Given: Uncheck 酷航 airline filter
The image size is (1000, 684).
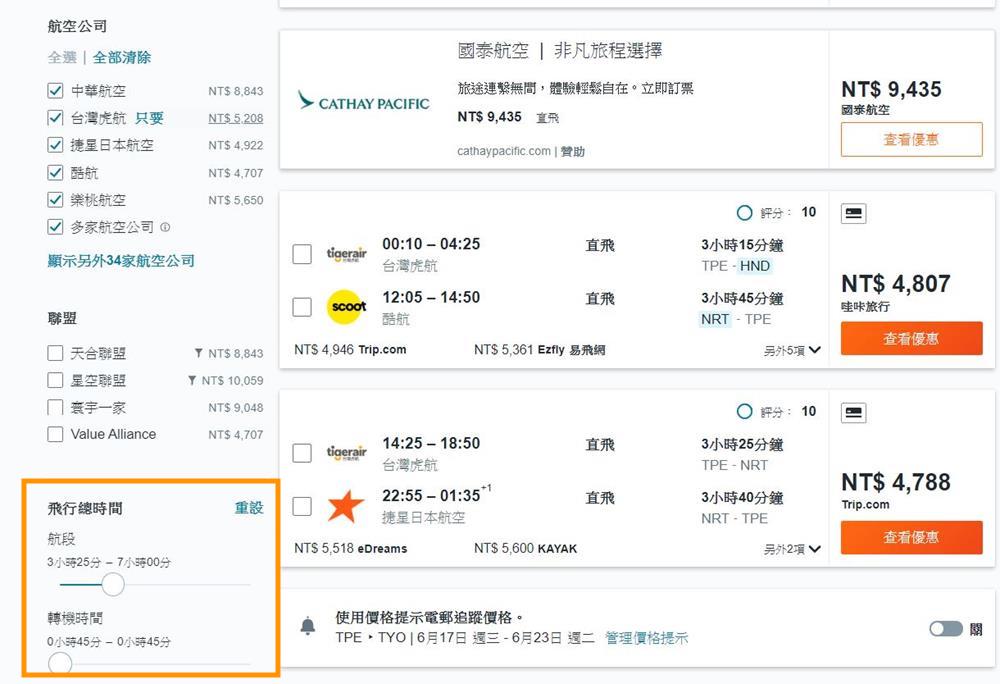Looking at the screenshot, I should coord(55,173).
